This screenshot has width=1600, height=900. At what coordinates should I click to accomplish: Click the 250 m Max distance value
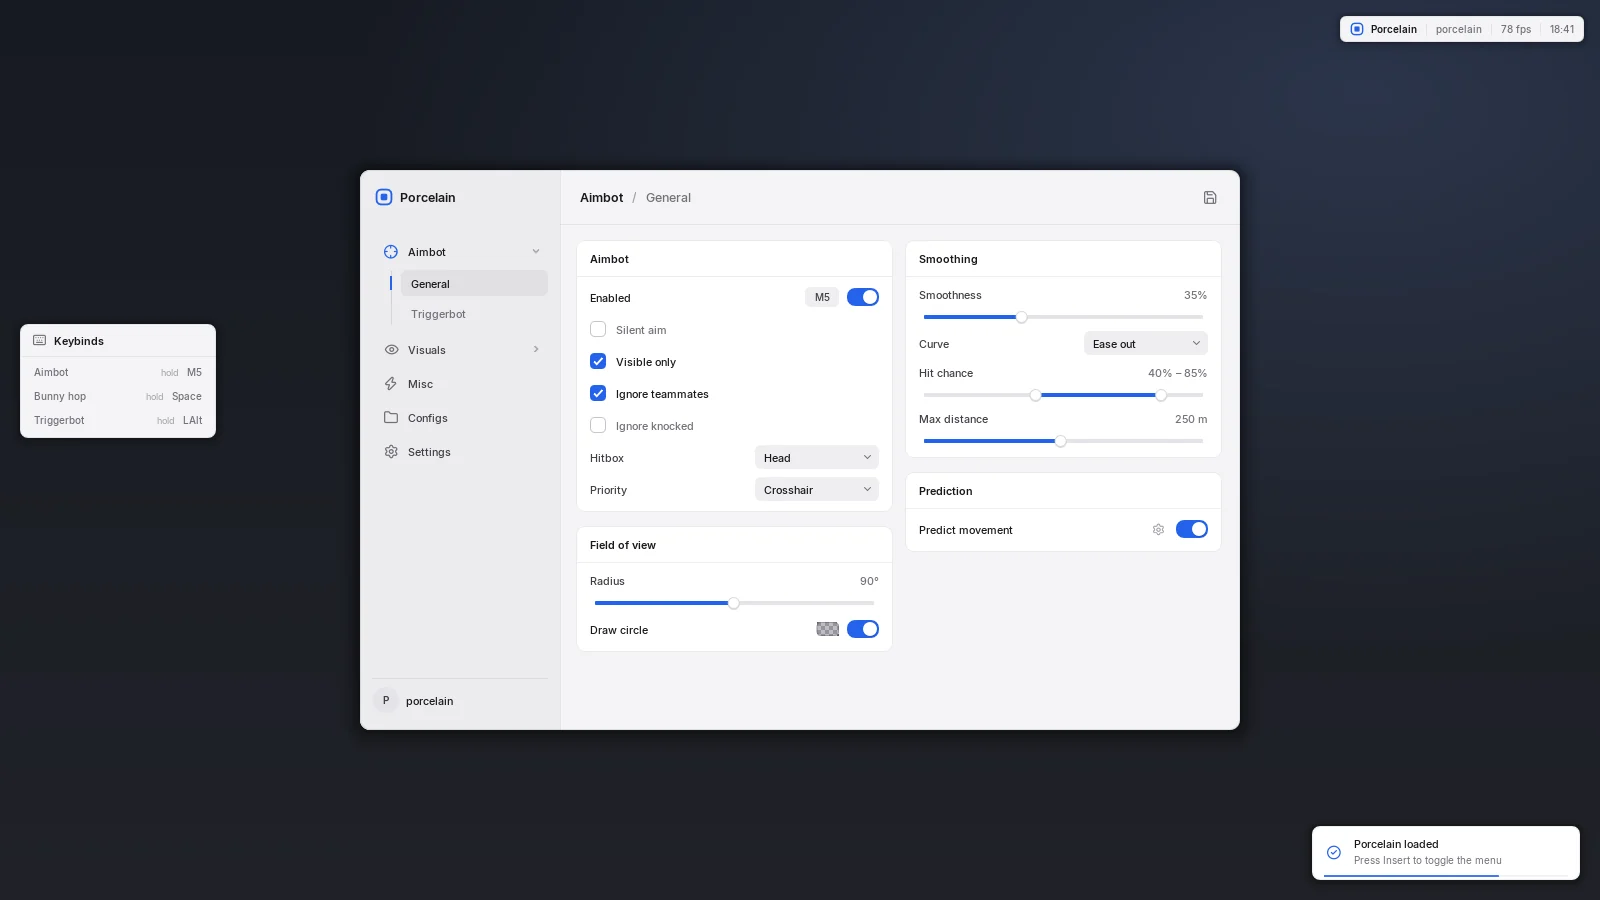coord(1191,419)
